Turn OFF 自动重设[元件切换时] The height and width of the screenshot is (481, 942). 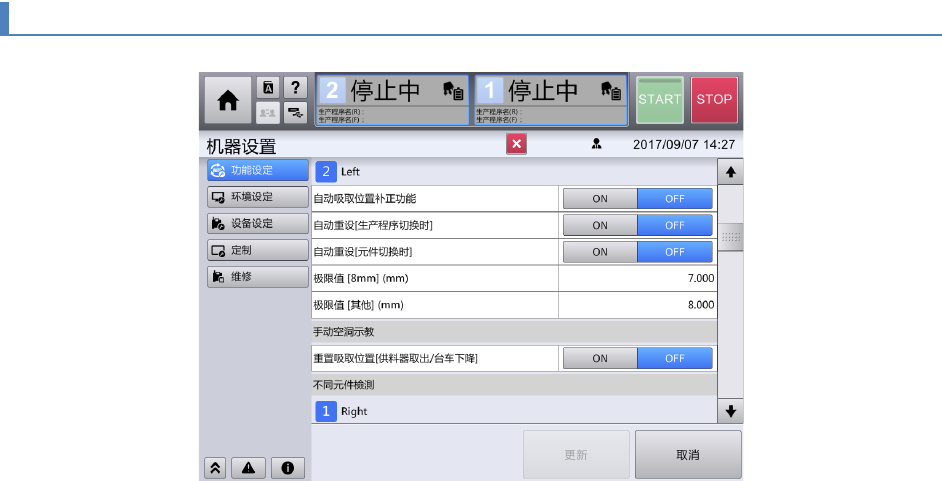tap(675, 252)
